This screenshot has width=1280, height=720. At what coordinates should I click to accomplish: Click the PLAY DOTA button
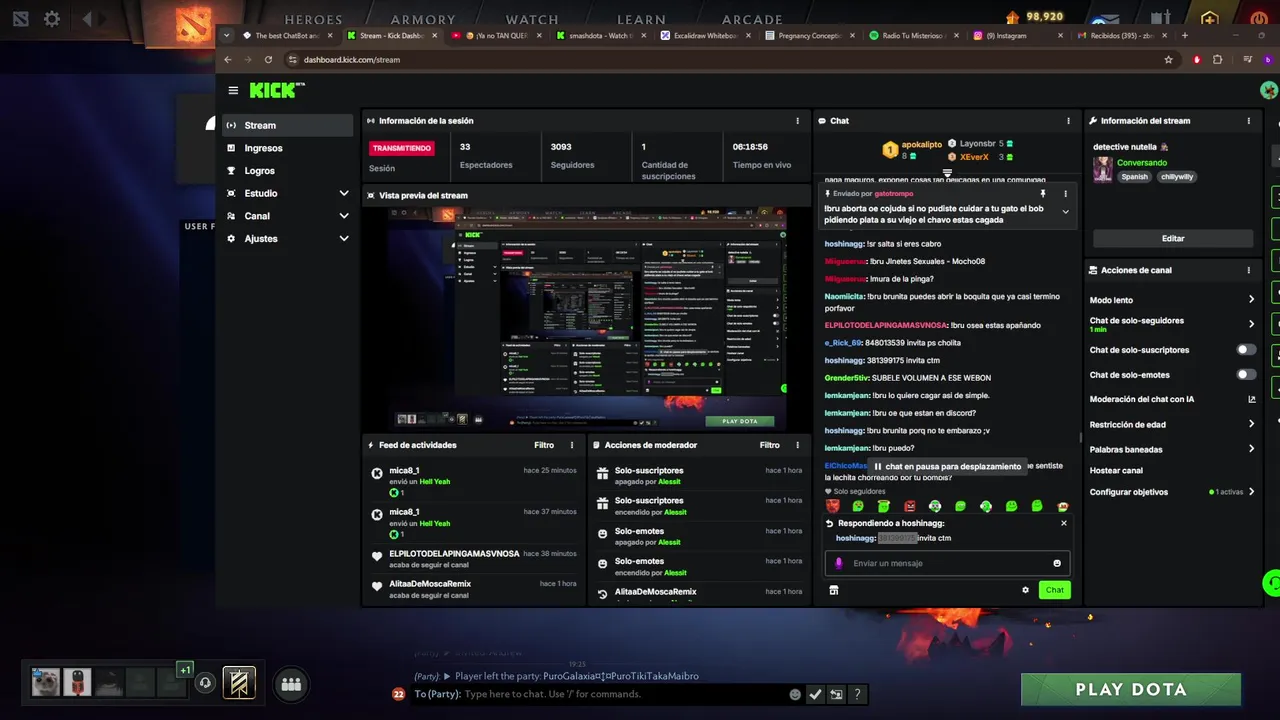pyautogui.click(x=1131, y=690)
